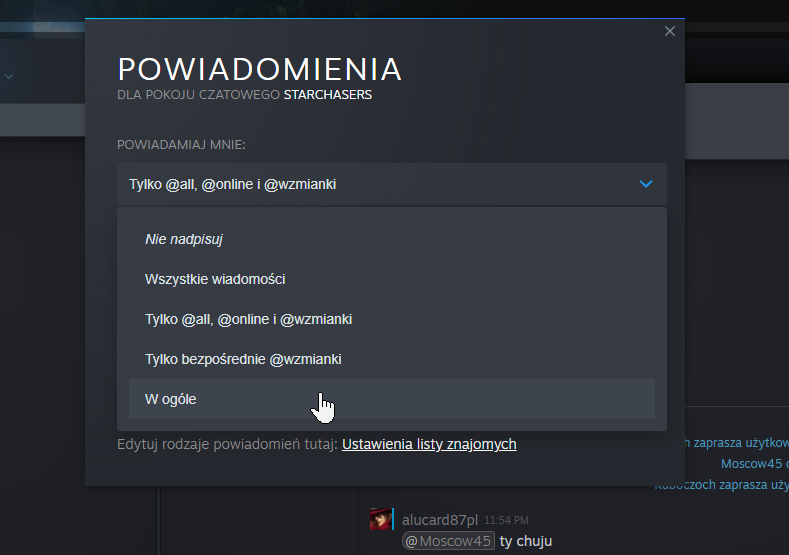Click the STARCHASERS chat room name
789x555 pixels.
pyautogui.click(x=328, y=96)
